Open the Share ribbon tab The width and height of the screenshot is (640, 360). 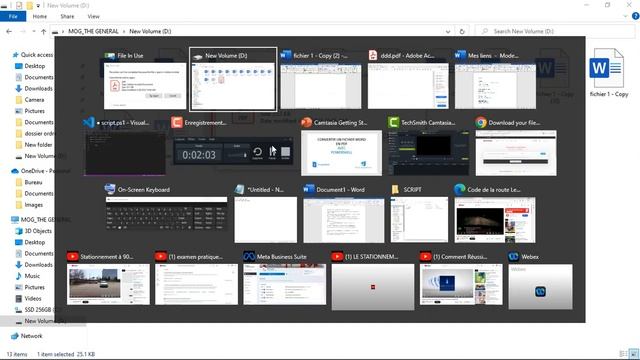(x=67, y=16)
